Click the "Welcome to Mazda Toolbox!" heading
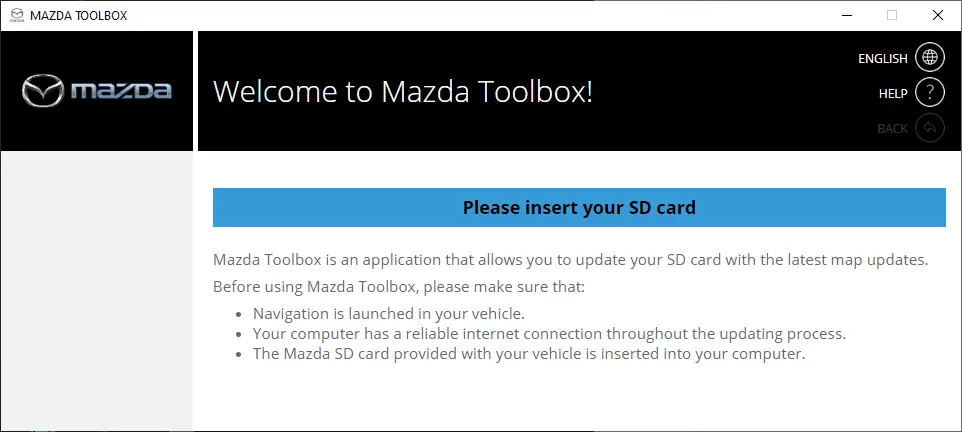The height and width of the screenshot is (432, 962). [x=403, y=92]
